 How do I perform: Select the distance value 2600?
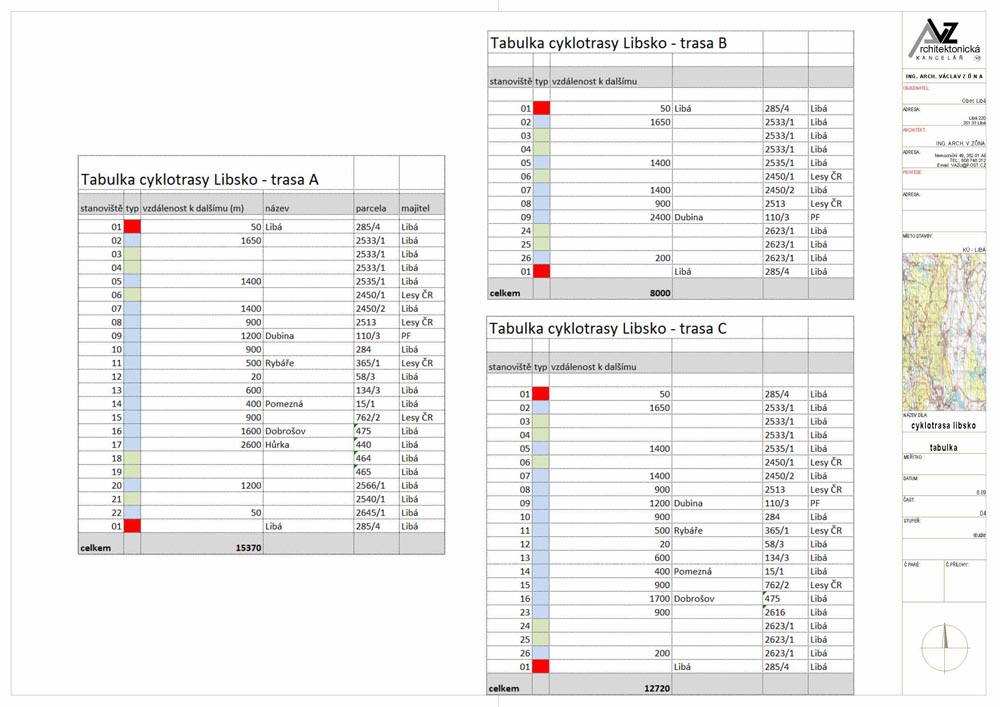coord(251,445)
